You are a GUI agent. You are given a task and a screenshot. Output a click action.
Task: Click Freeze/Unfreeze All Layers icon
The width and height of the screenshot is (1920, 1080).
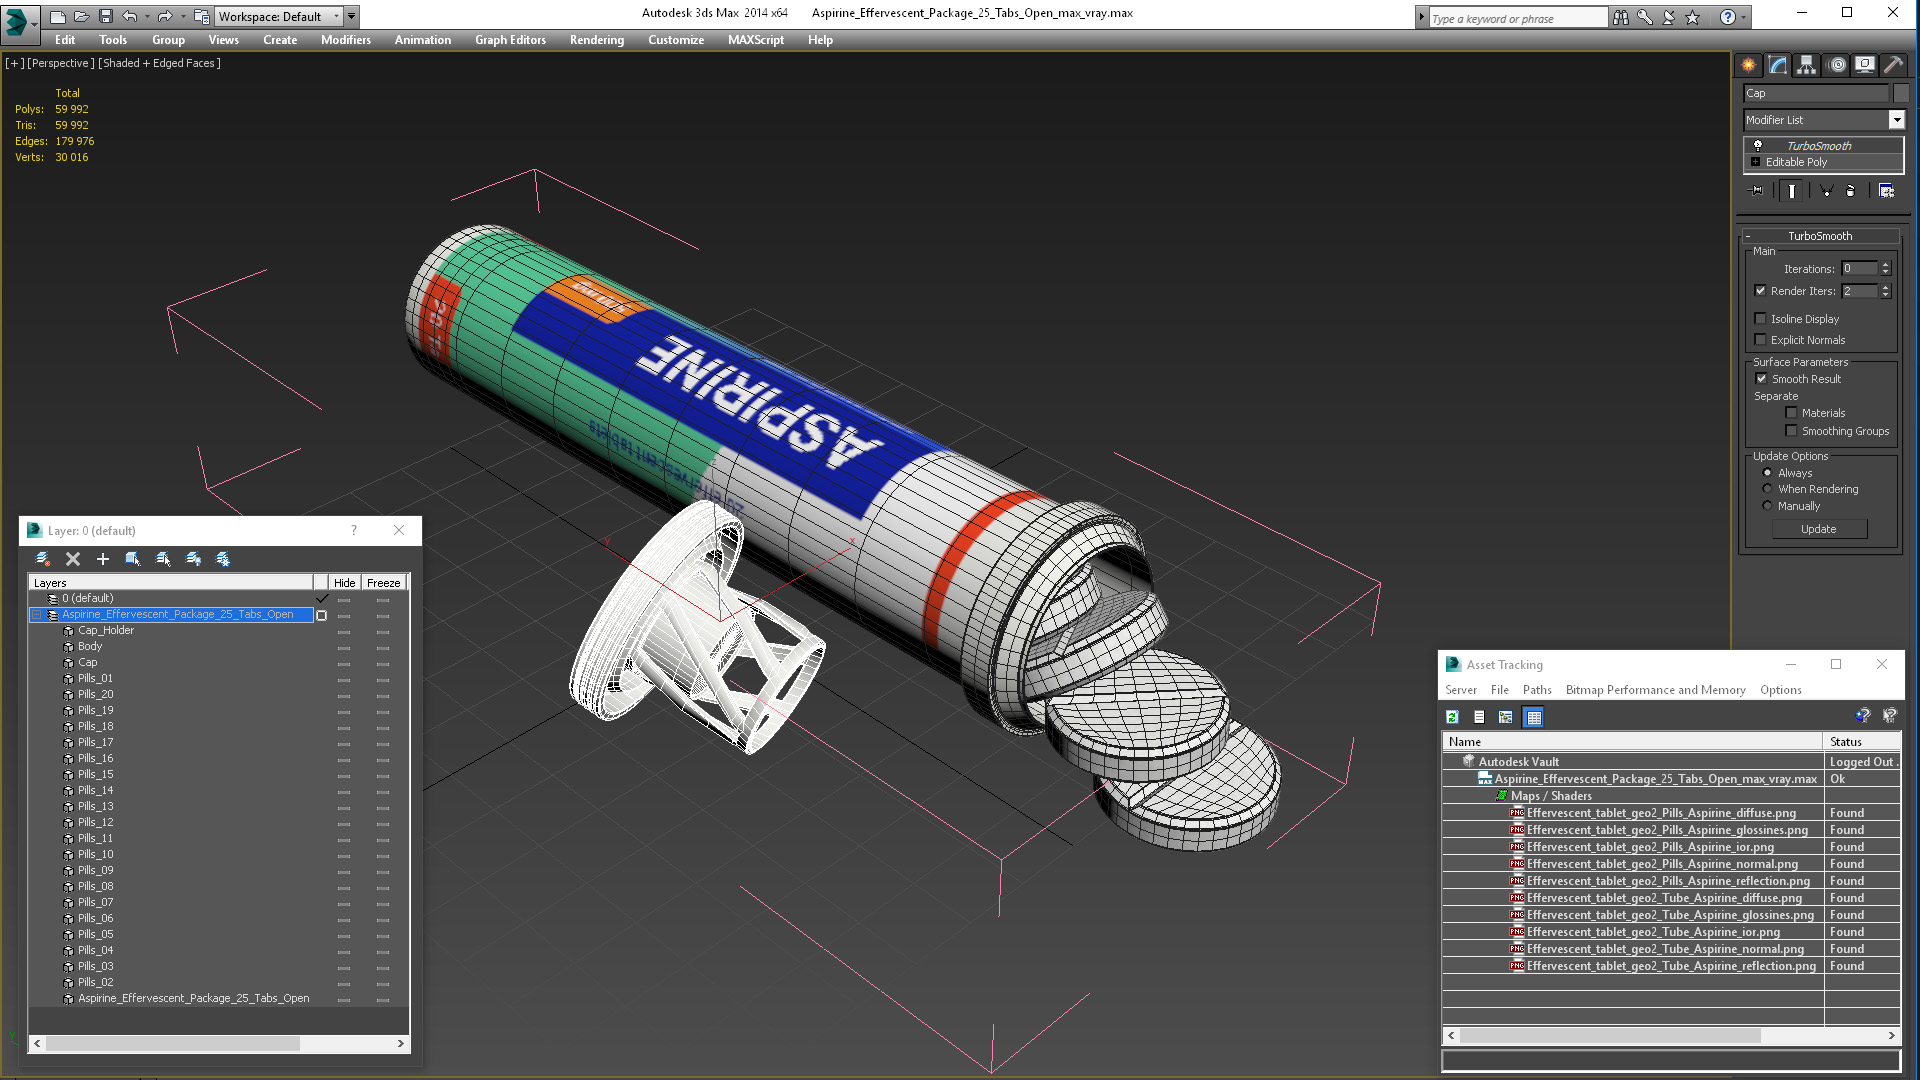(223, 559)
